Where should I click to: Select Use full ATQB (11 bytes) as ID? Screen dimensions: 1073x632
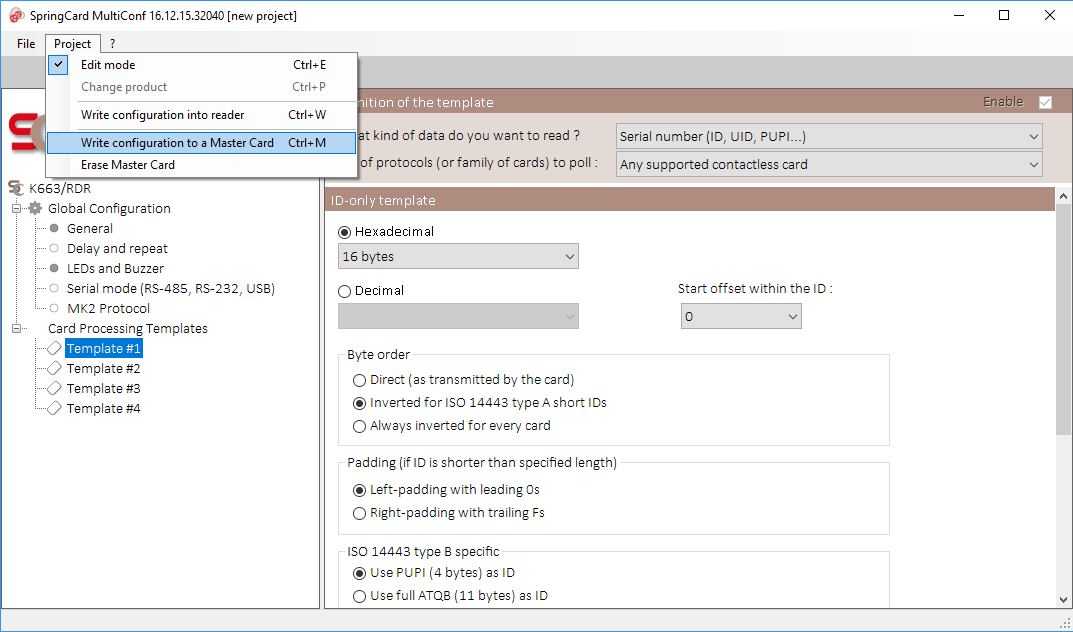click(x=359, y=596)
